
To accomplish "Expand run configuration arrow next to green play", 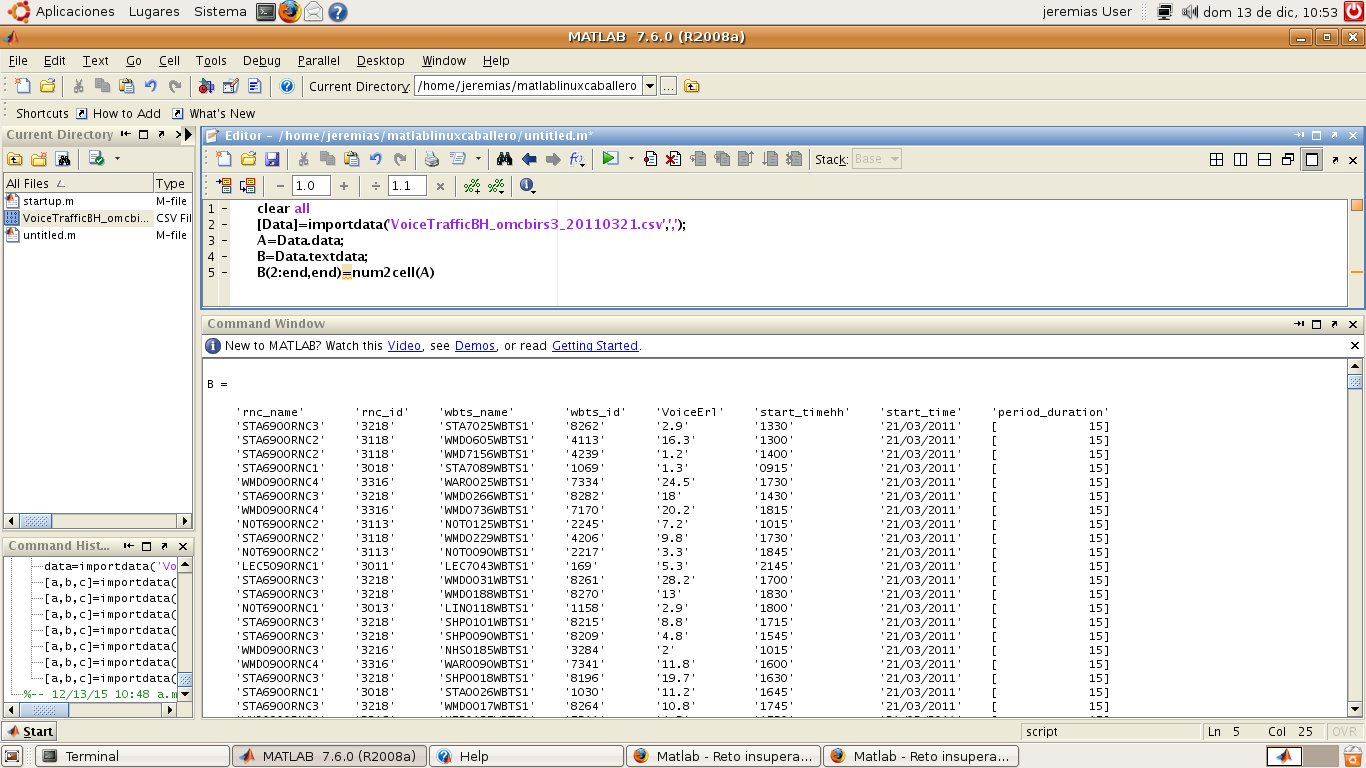I will [631, 159].
